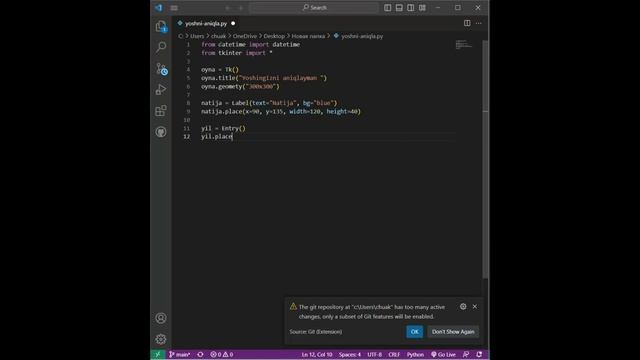The image size is (640, 360).
Task: Change line endings via CRLF
Action: tap(394, 355)
